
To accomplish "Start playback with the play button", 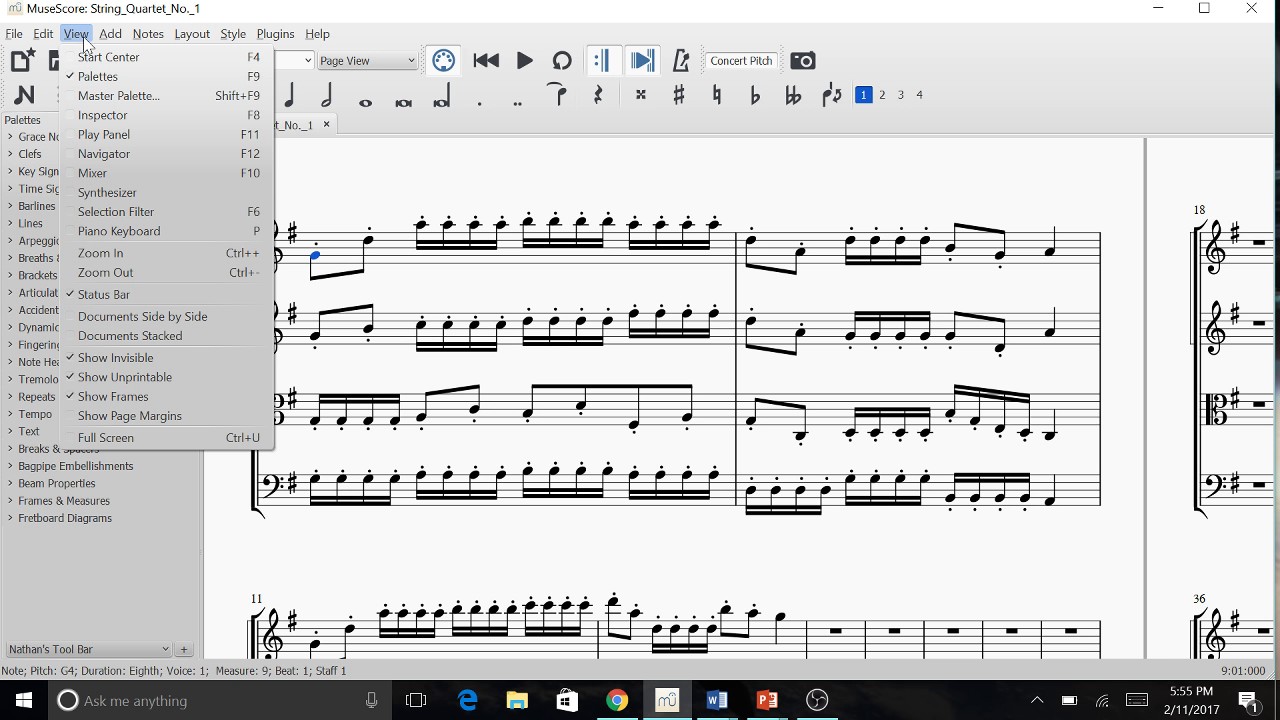I will 524,61.
